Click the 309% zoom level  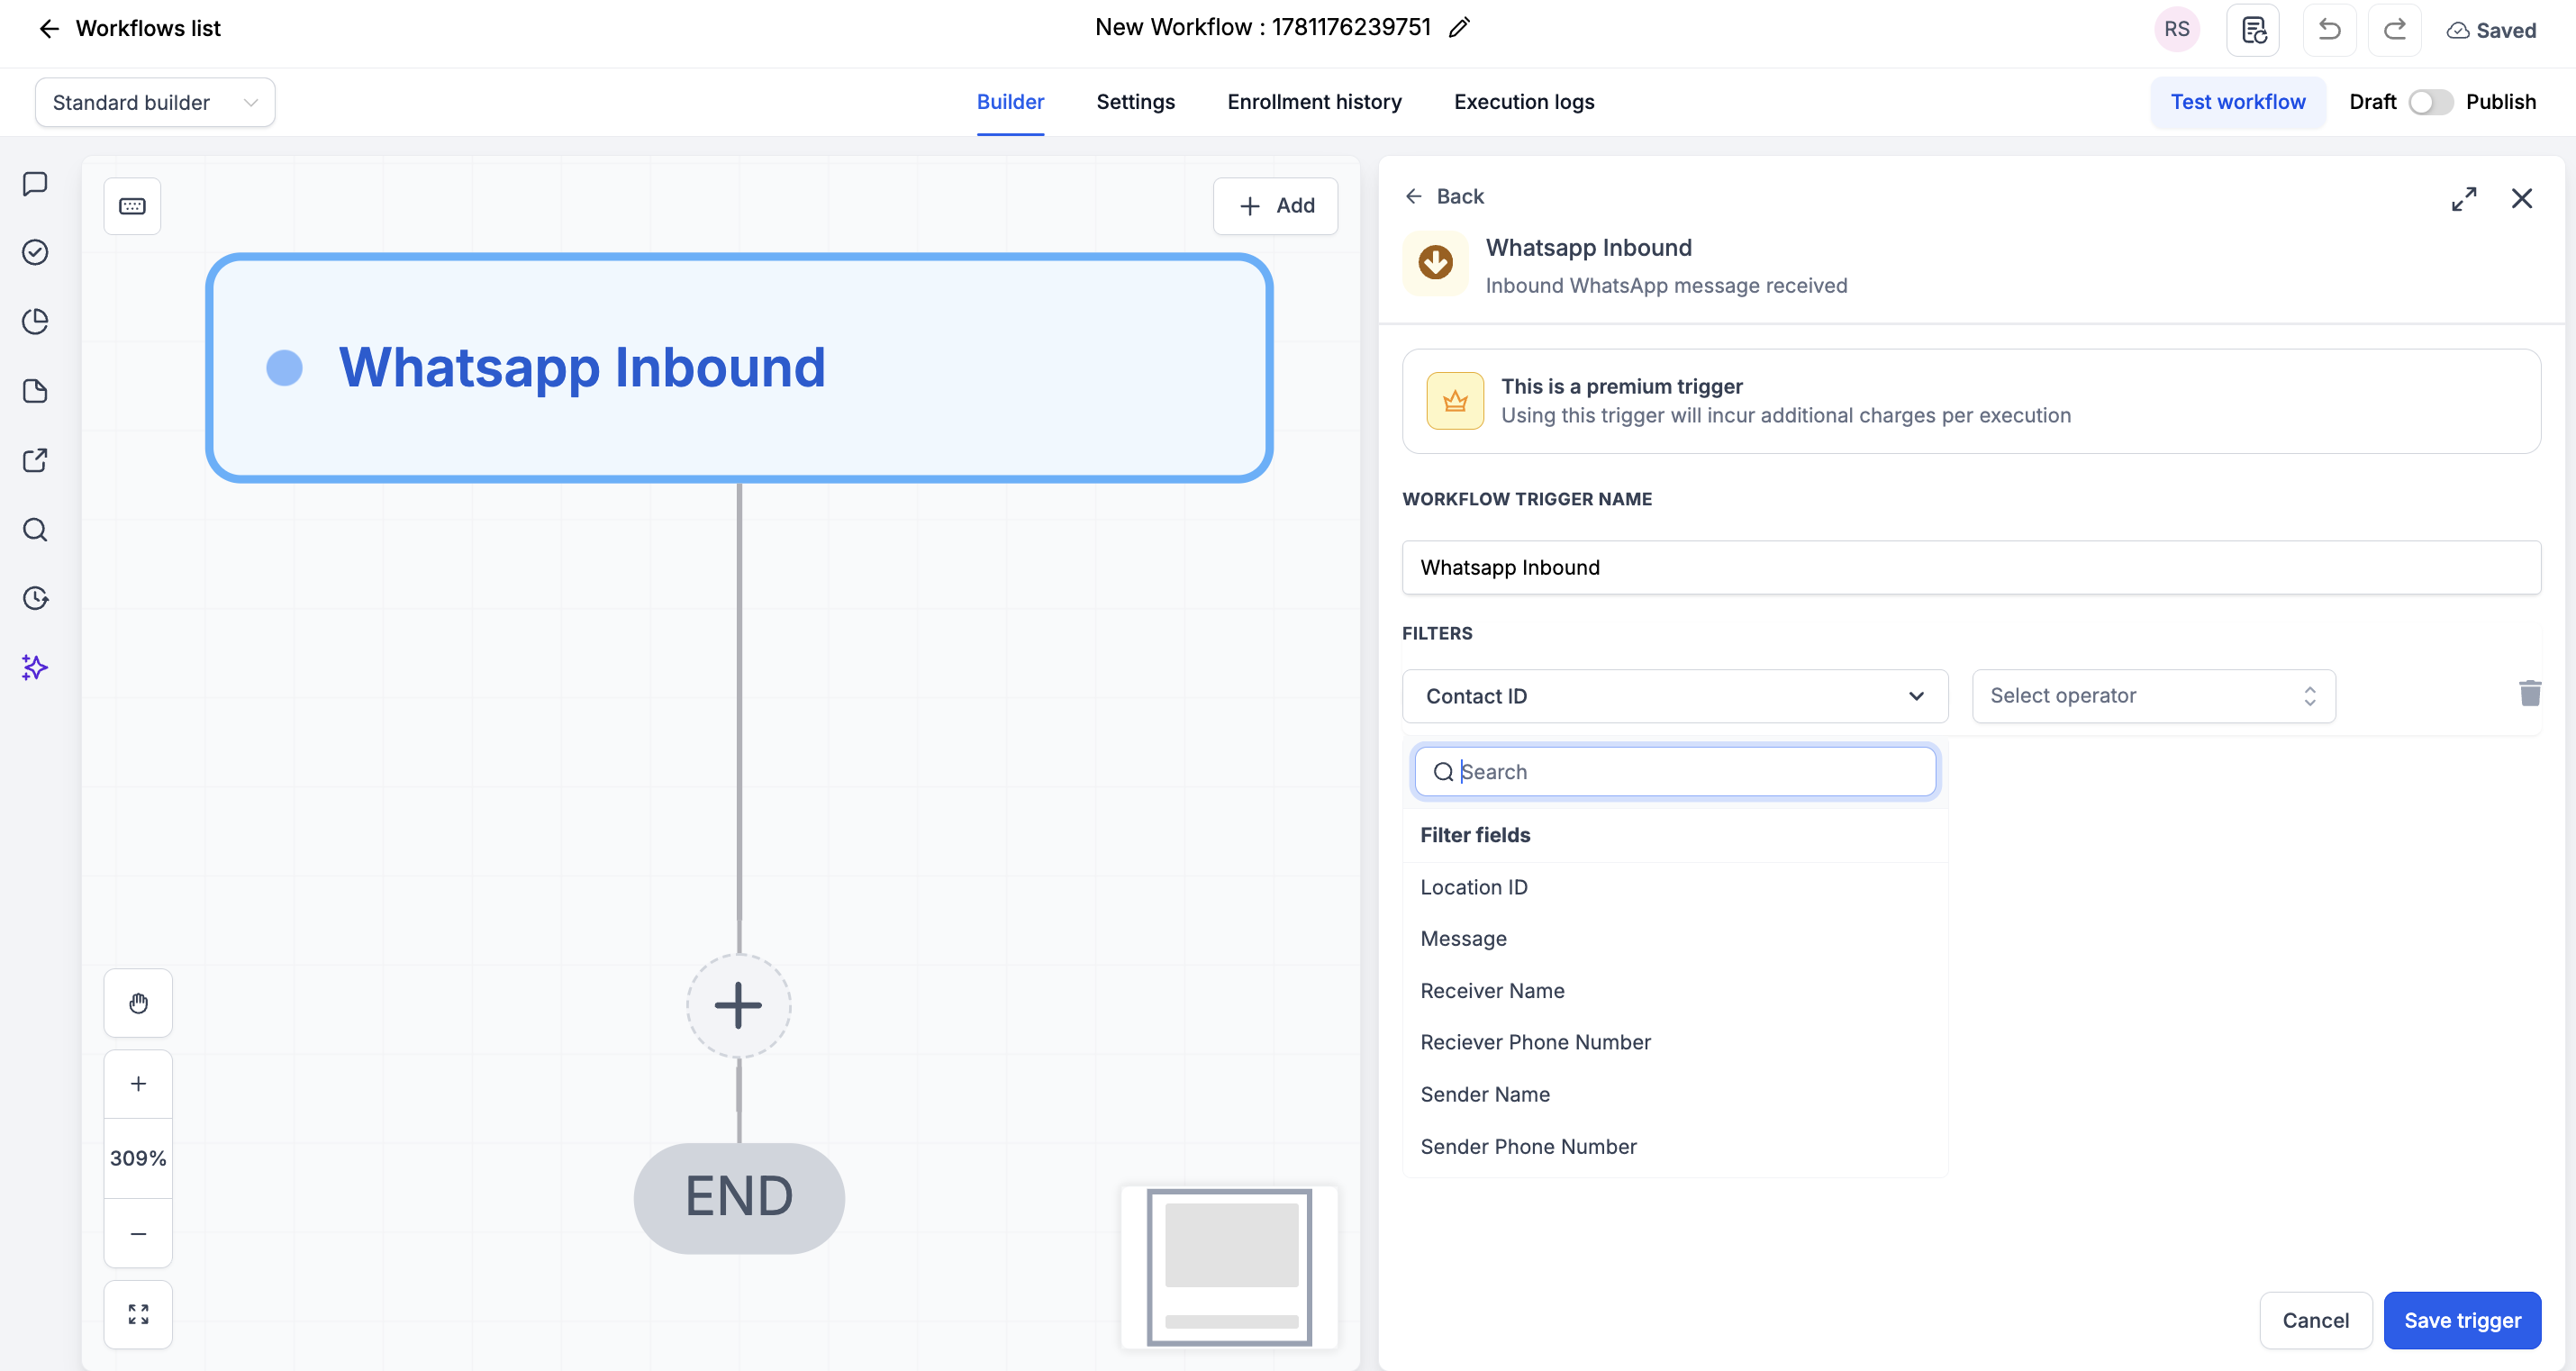click(x=138, y=1159)
